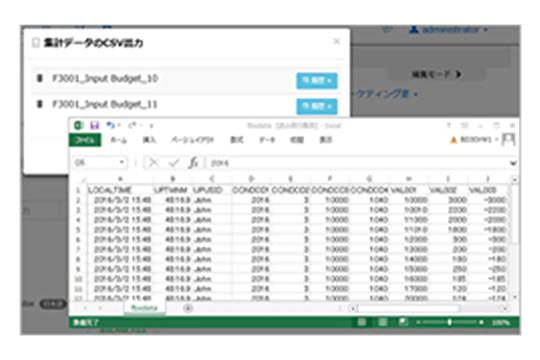540x360 pixels.
Task: Open the flowdata sheet tab
Action: pyautogui.click(x=144, y=308)
